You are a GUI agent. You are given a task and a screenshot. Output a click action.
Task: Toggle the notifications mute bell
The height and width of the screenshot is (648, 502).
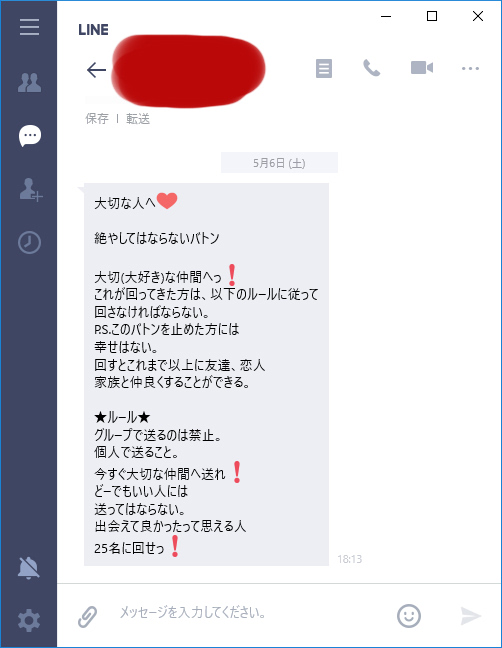pos(29,567)
